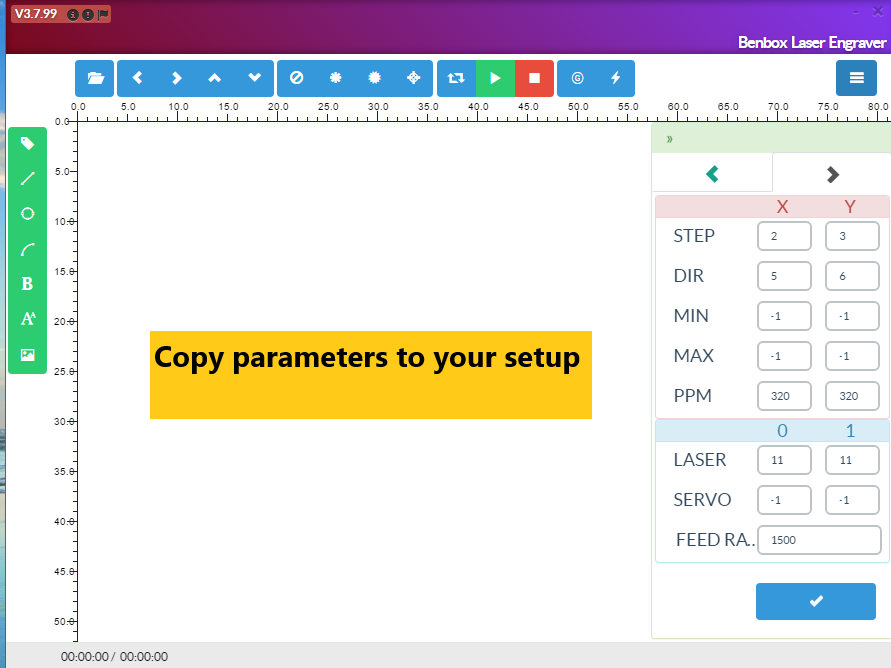Select the Ellipse drawing tool
The image size is (891, 668).
(27, 213)
